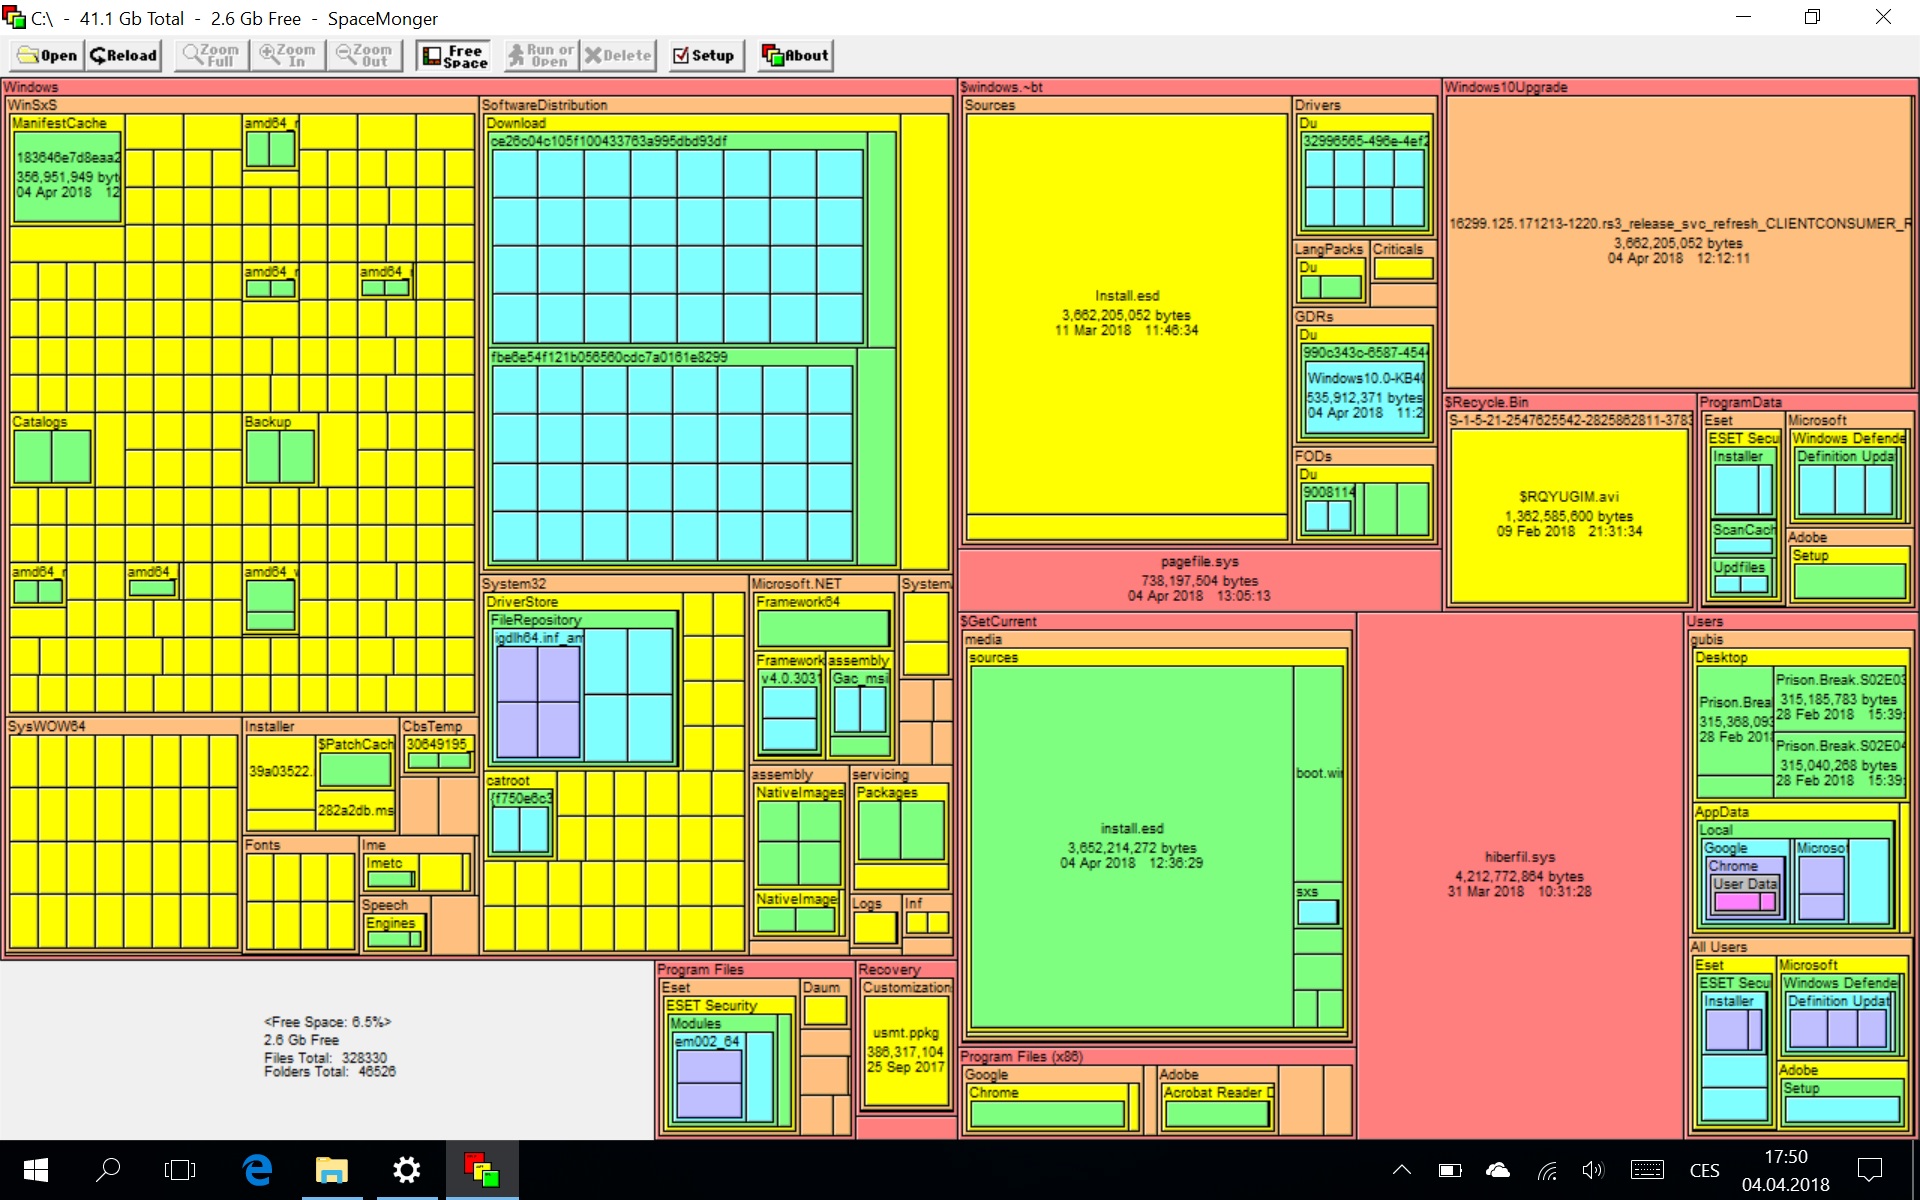1920x1200 pixels.
Task: Reload the disk scan
Action: pyautogui.click(x=124, y=56)
